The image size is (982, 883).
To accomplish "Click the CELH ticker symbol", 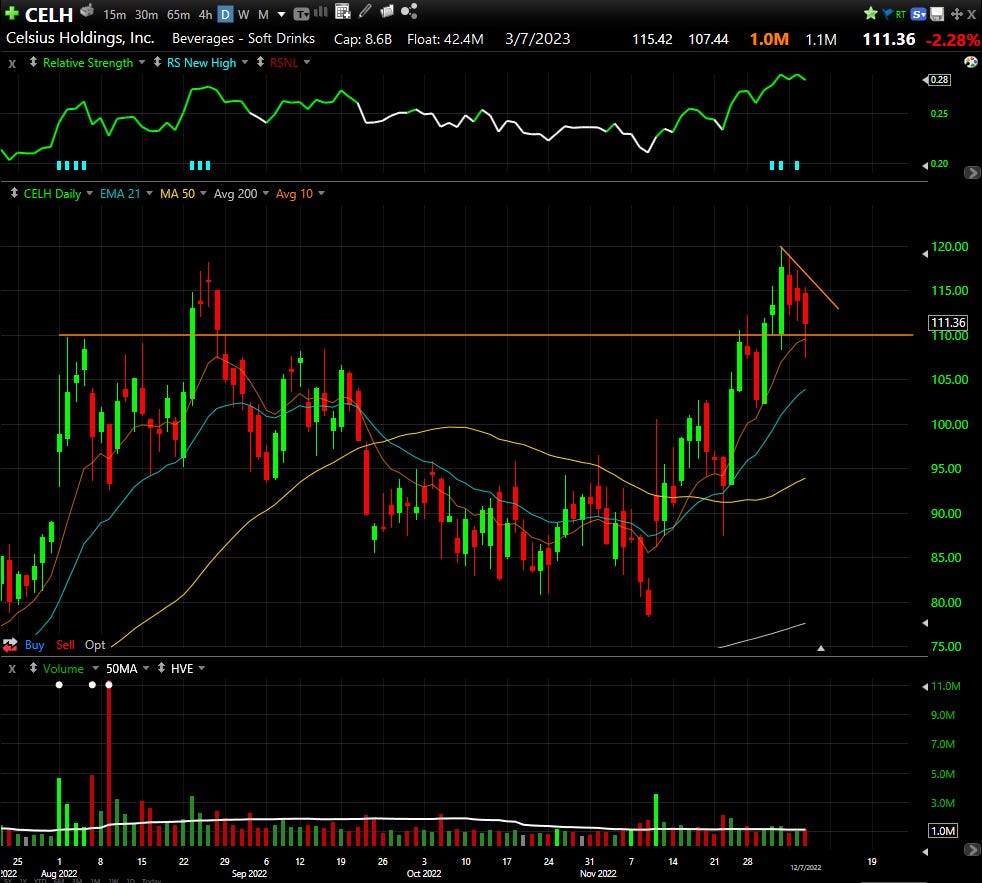I will (x=49, y=14).
